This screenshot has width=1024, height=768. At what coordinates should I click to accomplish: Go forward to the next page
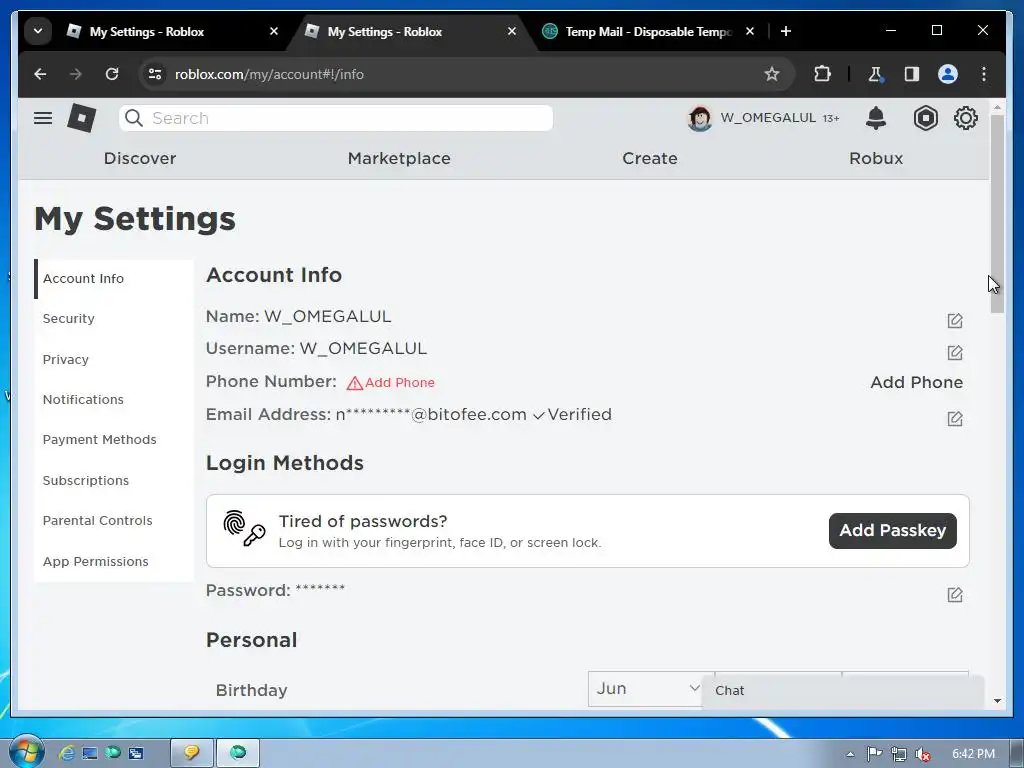(76, 74)
